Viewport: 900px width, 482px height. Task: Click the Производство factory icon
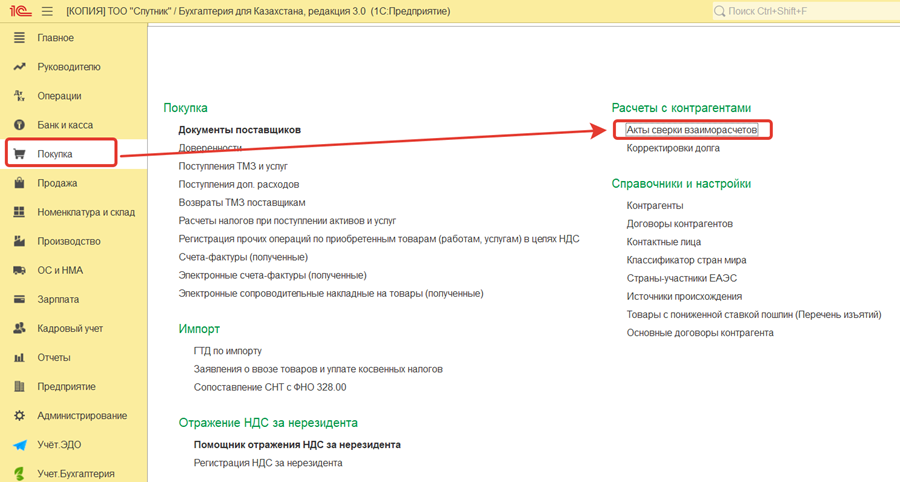[18, 241]
